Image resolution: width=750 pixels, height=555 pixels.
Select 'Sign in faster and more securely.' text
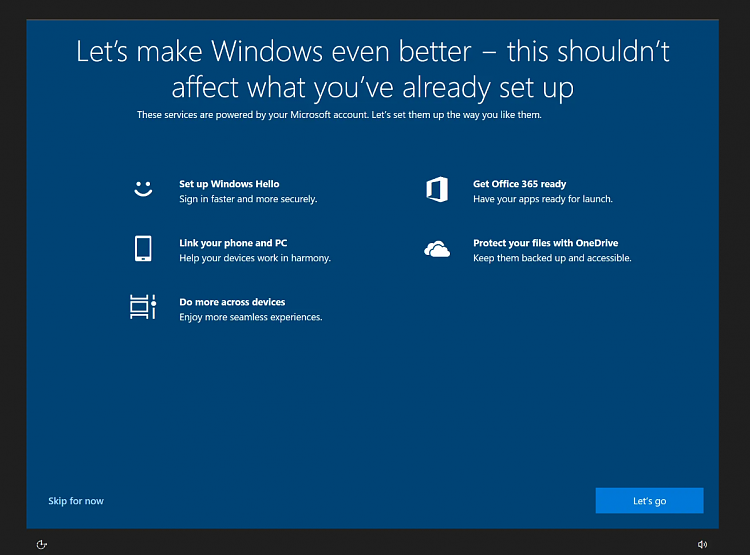click(248, 199)
